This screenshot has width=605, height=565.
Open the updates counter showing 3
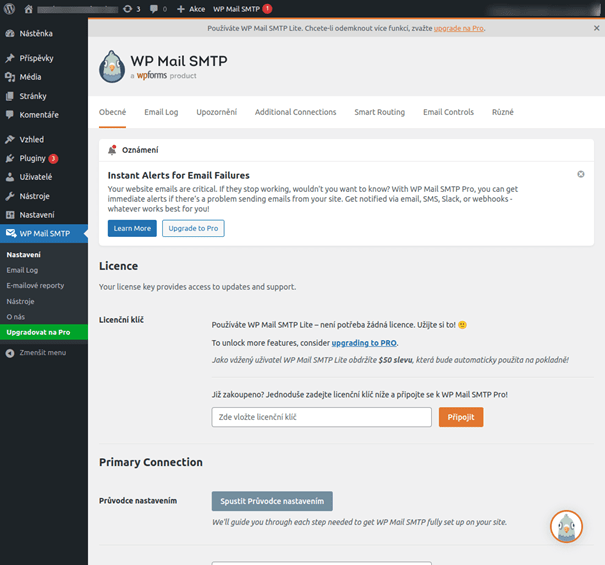point(132,9)
